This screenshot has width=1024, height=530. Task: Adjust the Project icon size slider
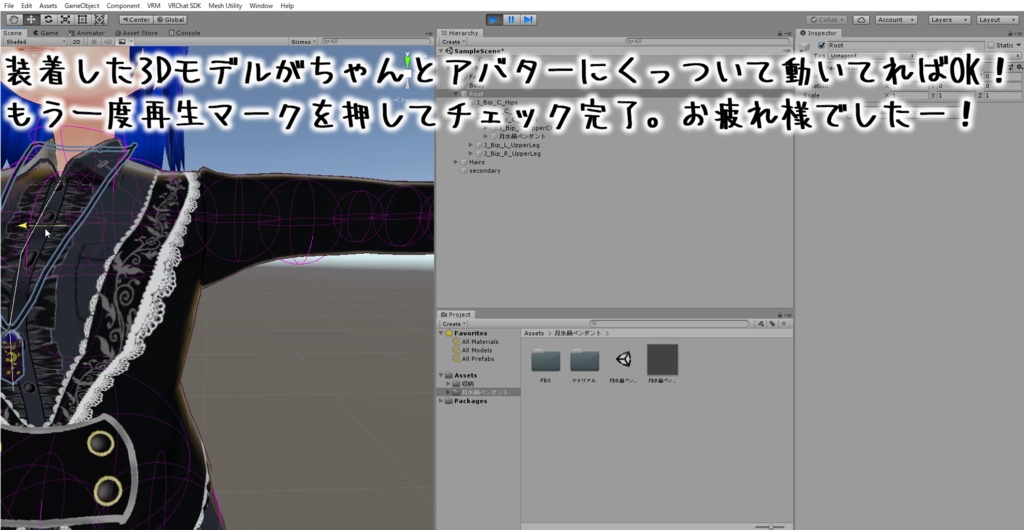tap(769, 526)
